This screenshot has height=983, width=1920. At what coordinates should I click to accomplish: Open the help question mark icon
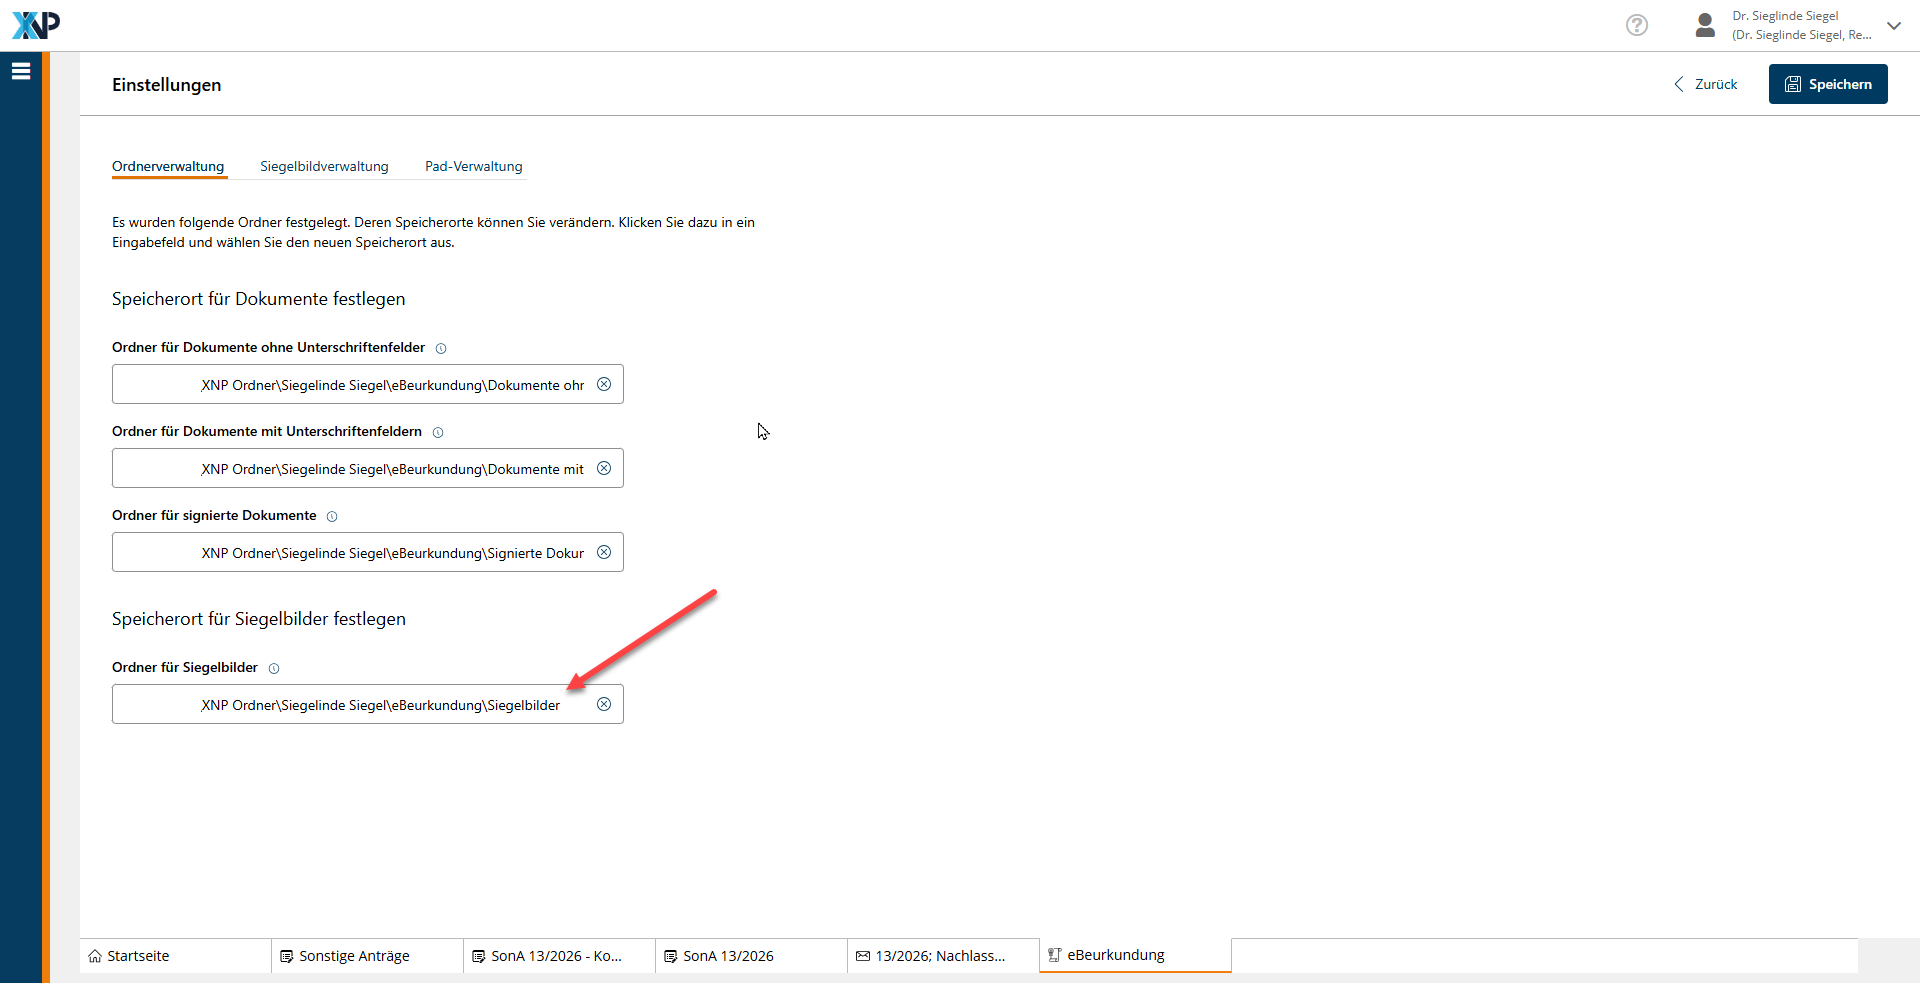[x=1636, y=25]
